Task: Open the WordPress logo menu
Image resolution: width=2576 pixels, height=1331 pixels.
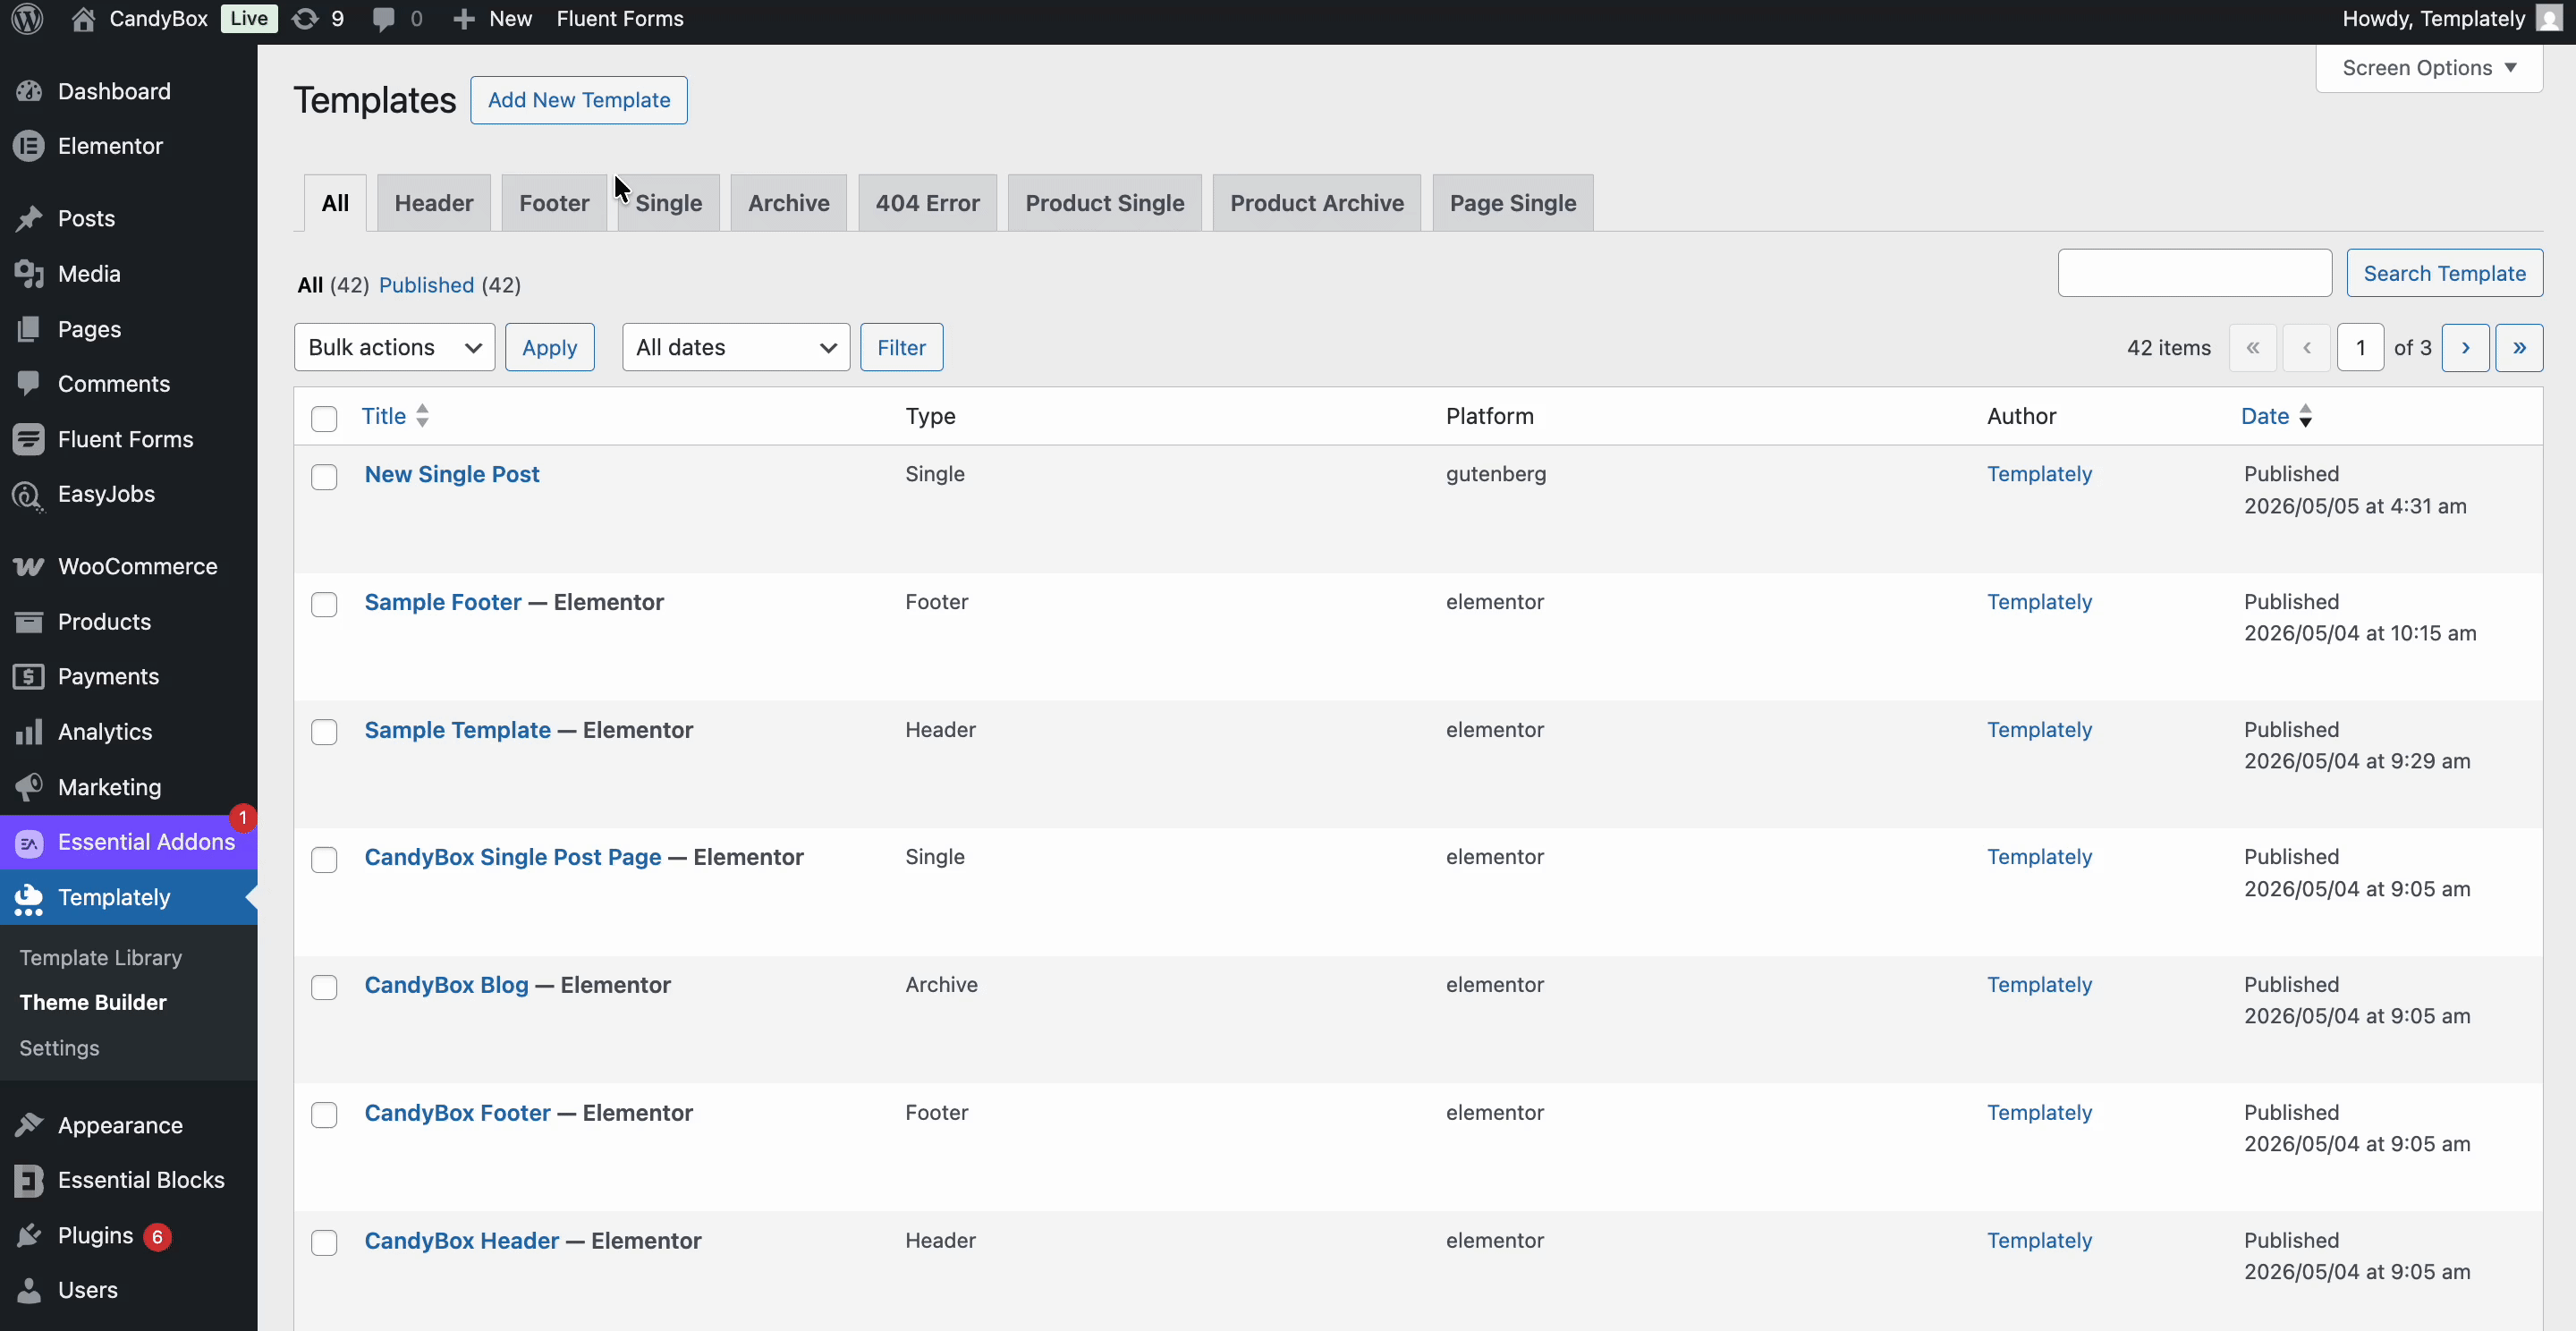Action: [x=27, y=19]
